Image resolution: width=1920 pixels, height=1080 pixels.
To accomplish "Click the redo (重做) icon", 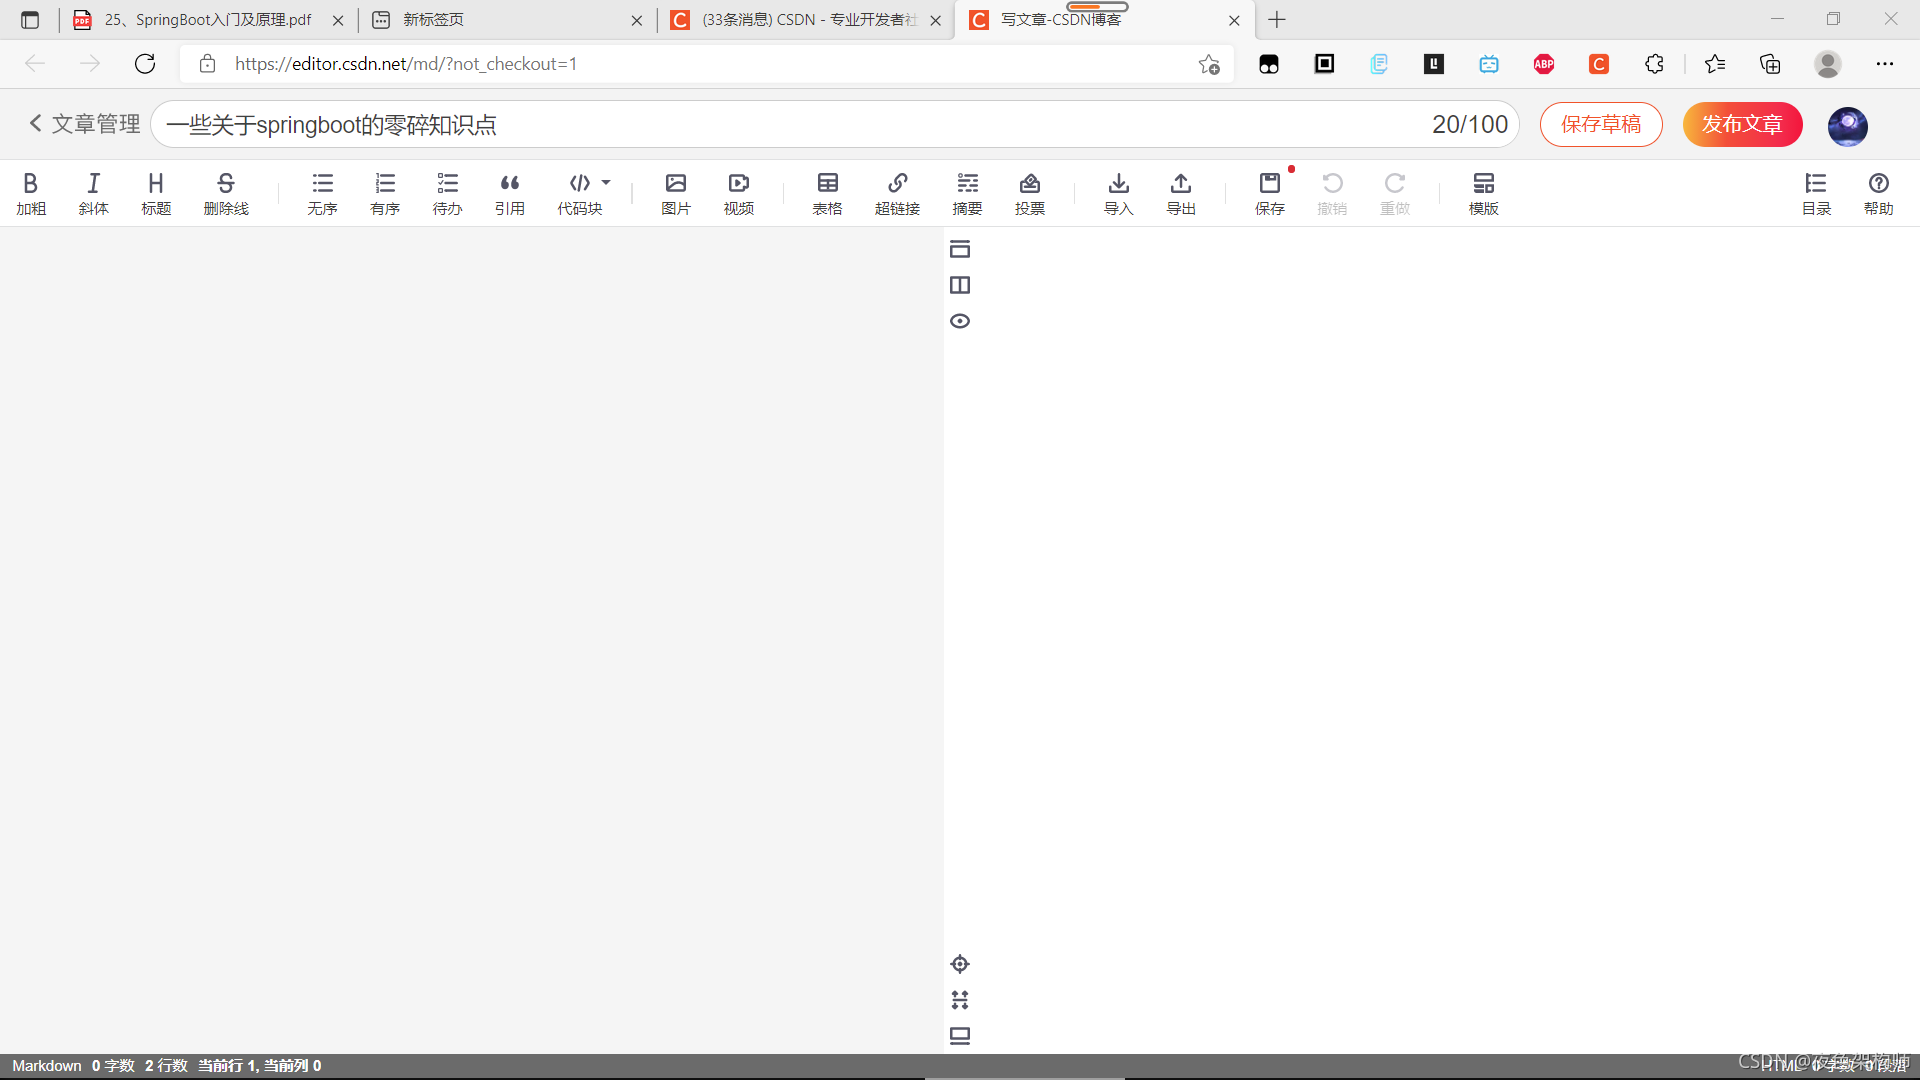I will pos(1395,193).
